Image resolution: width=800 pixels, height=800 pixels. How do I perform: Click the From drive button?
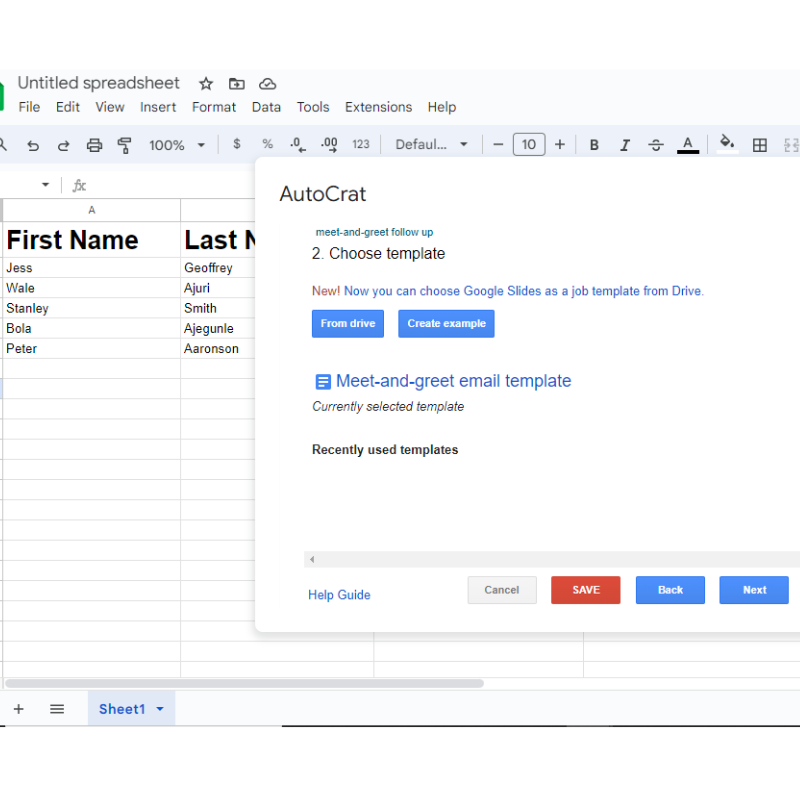(348, 323)
